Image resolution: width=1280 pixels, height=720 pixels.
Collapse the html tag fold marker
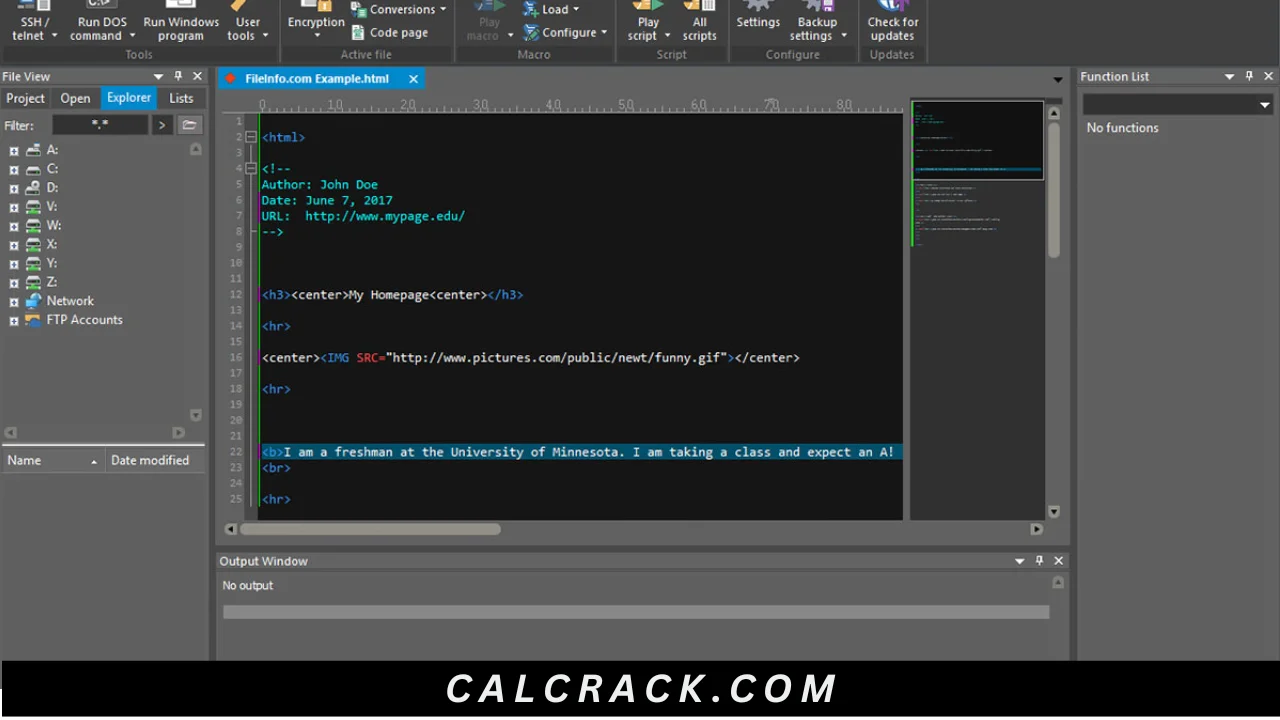251,137
